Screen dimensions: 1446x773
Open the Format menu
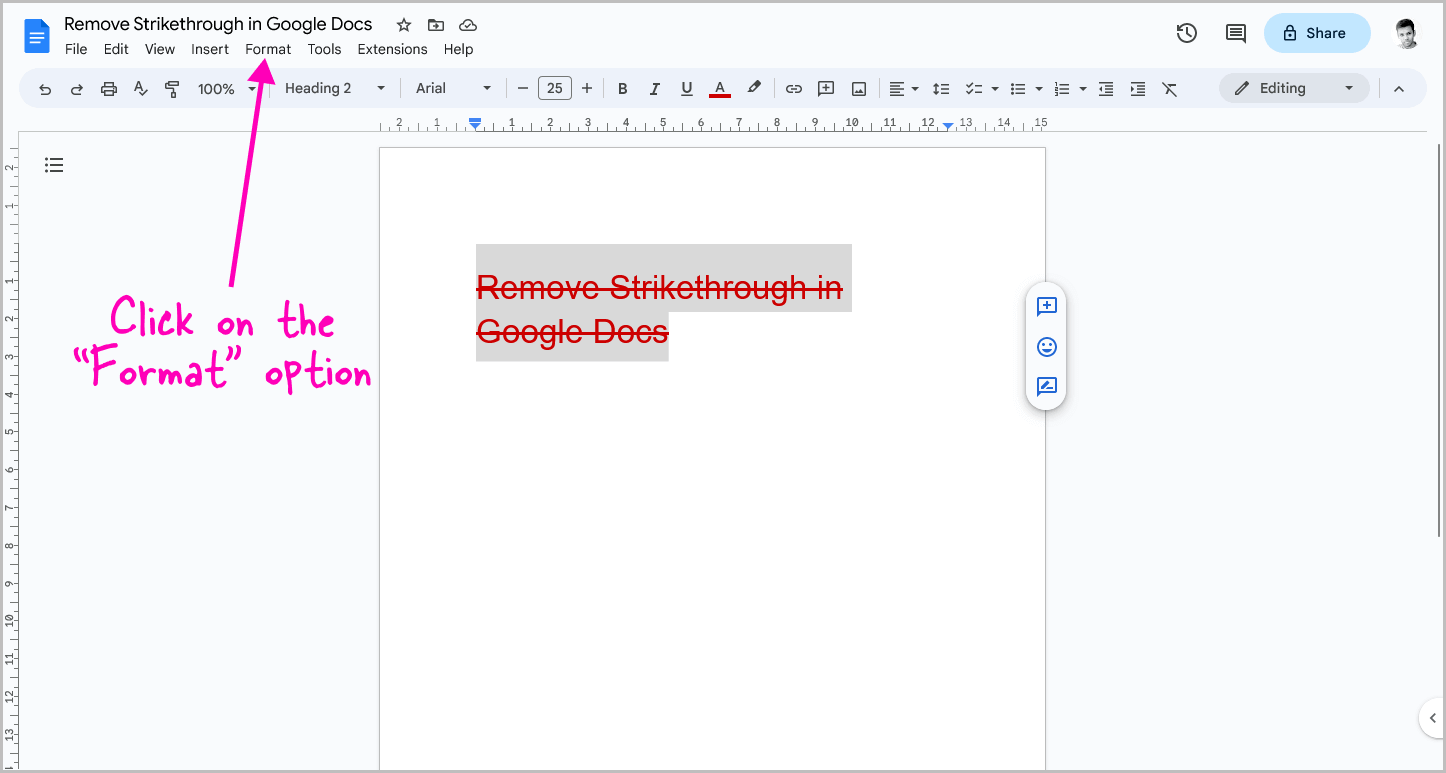pyautogui.click(x=267, y=48)
